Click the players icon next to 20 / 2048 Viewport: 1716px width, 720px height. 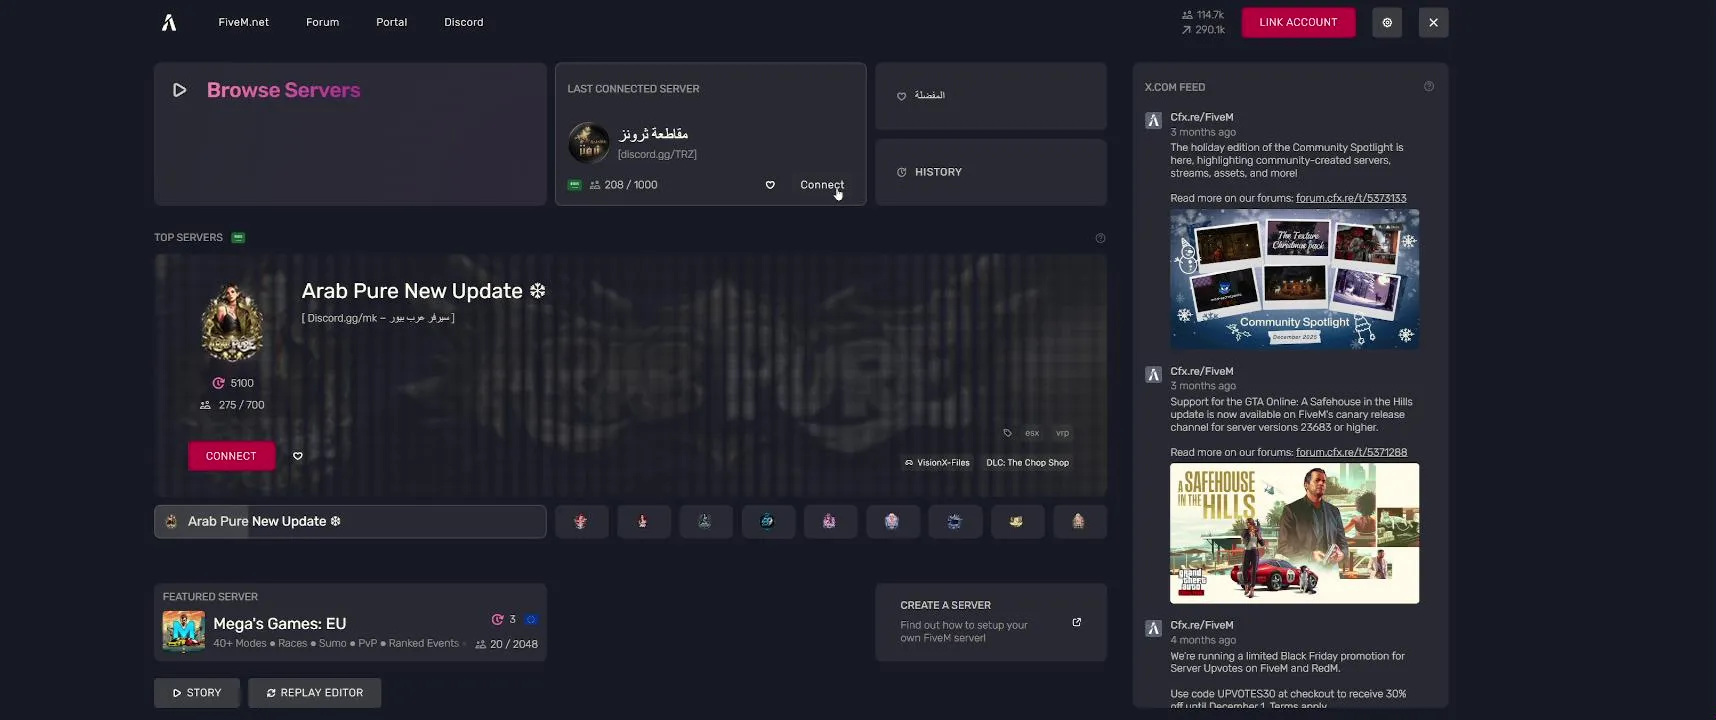coord(480,645)
